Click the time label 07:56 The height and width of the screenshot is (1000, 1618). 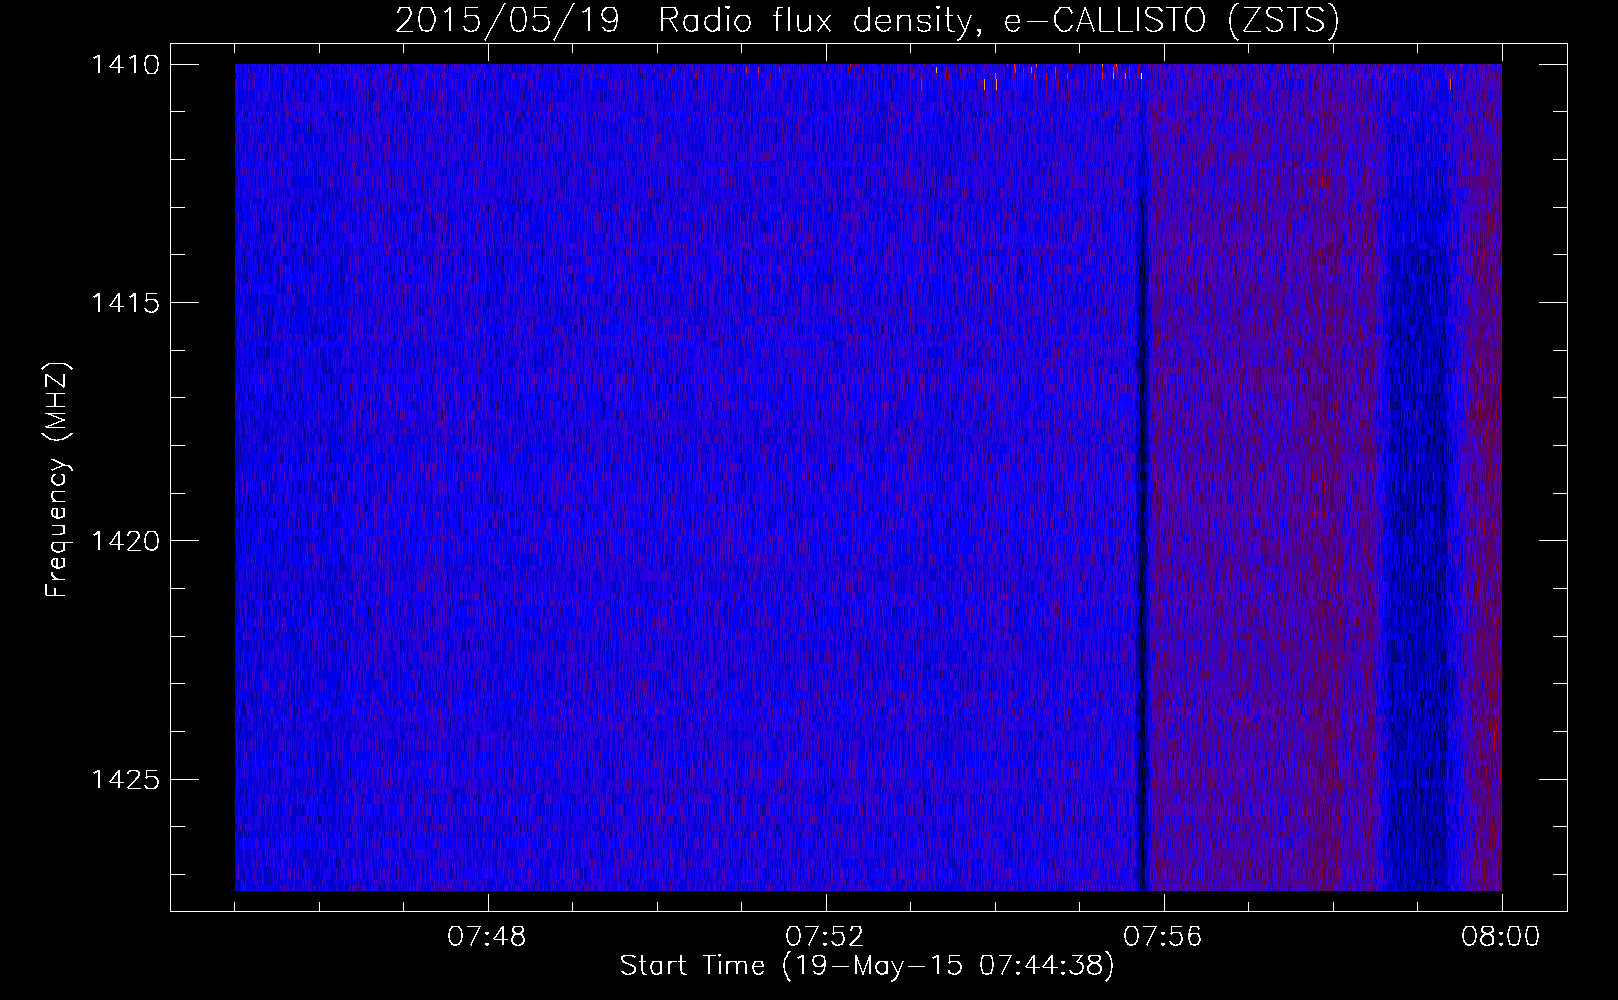click(1163, 937)
